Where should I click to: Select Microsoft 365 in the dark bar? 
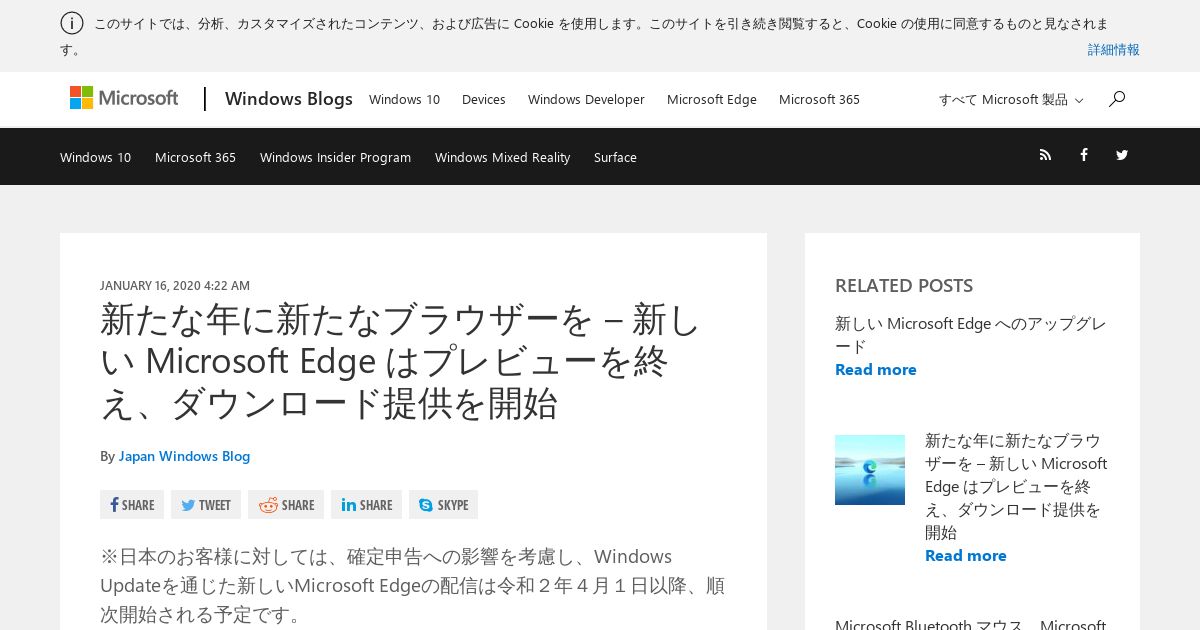click(x=195, y=157)
